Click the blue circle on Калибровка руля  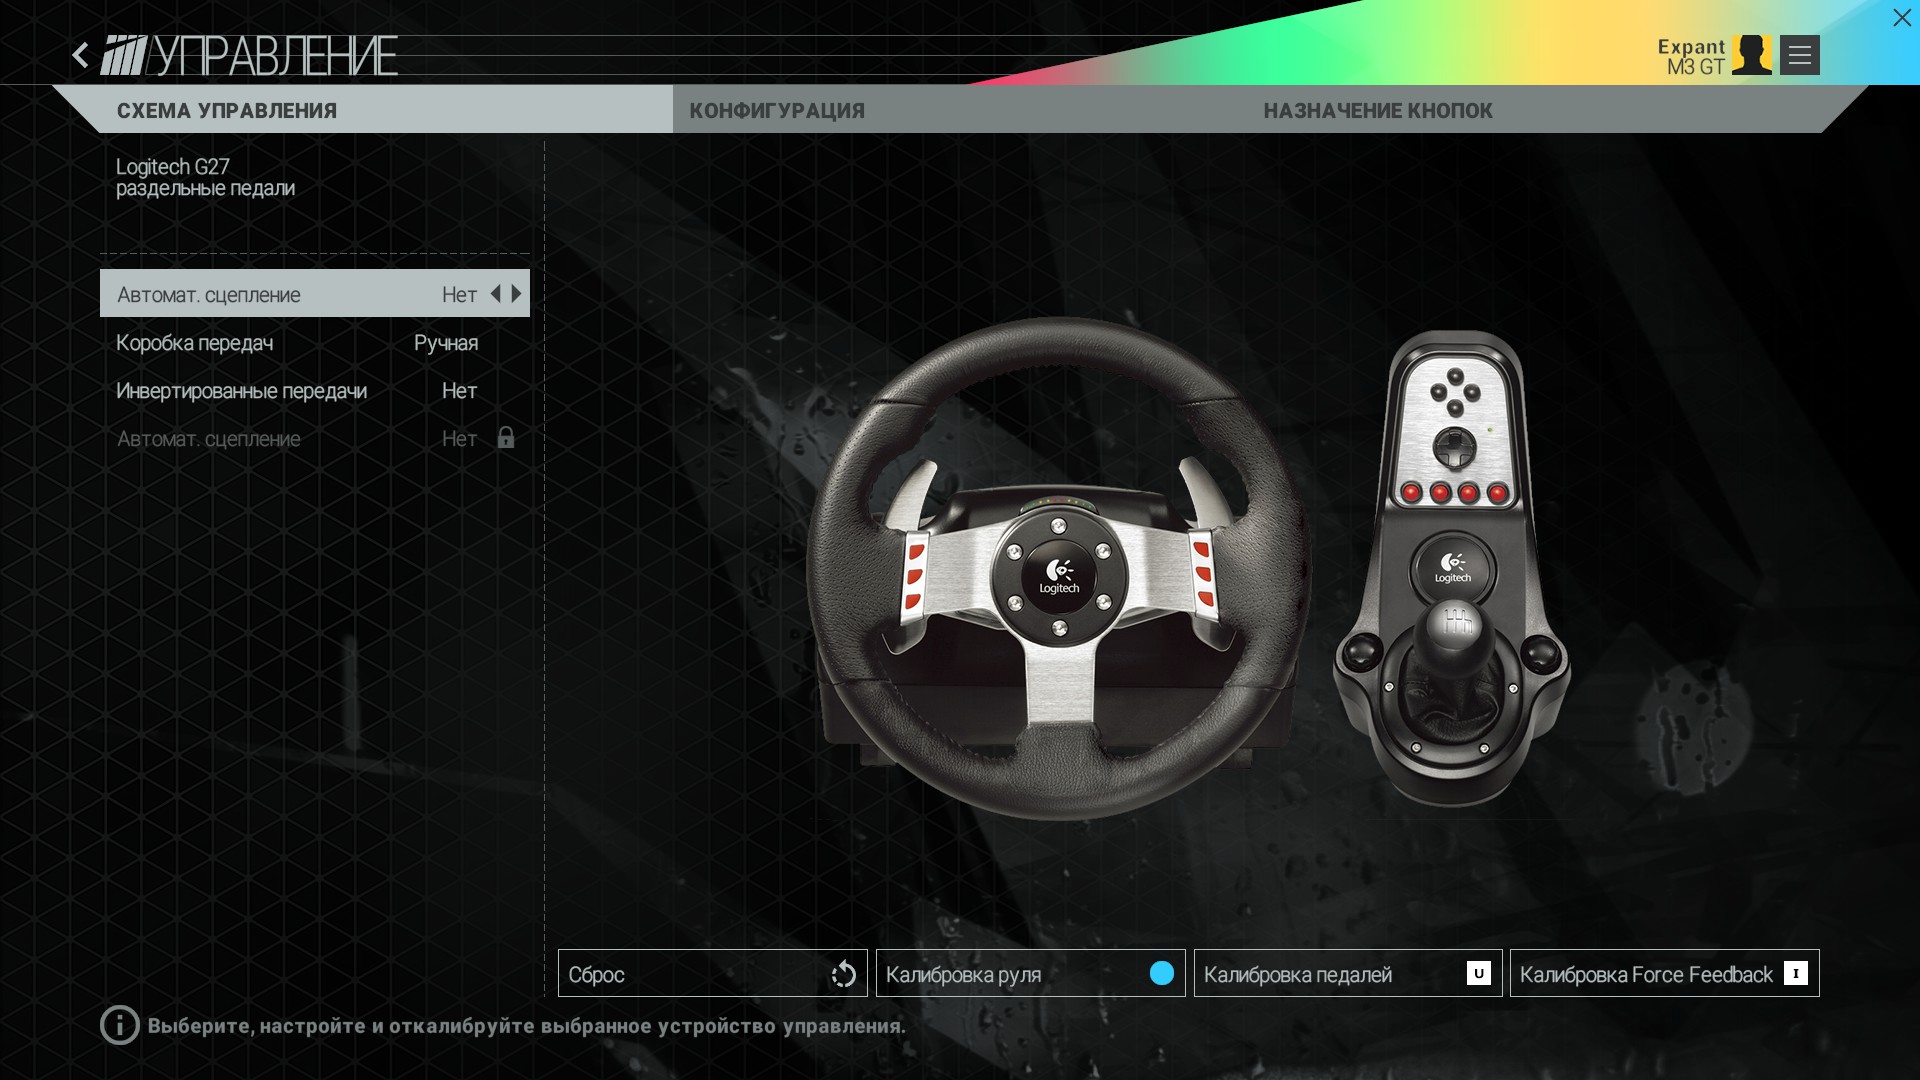point(1161,973)
